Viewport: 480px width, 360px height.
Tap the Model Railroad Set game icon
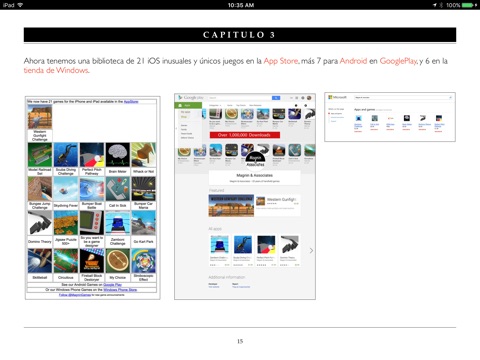click(x=40, y=155)
